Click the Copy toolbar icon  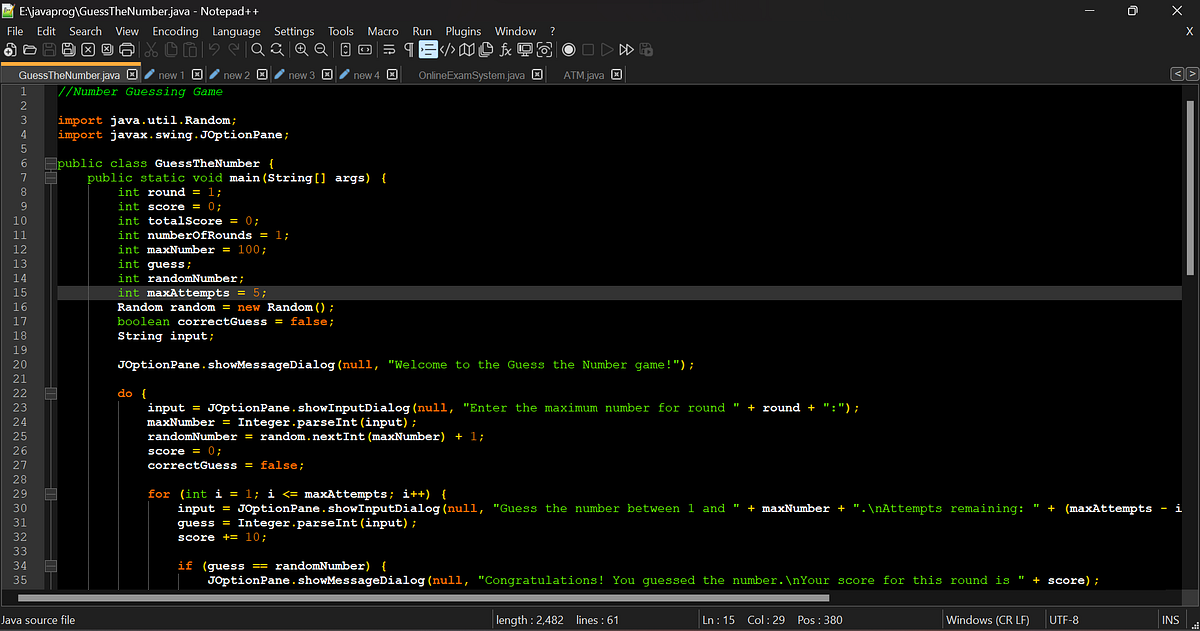172,49
